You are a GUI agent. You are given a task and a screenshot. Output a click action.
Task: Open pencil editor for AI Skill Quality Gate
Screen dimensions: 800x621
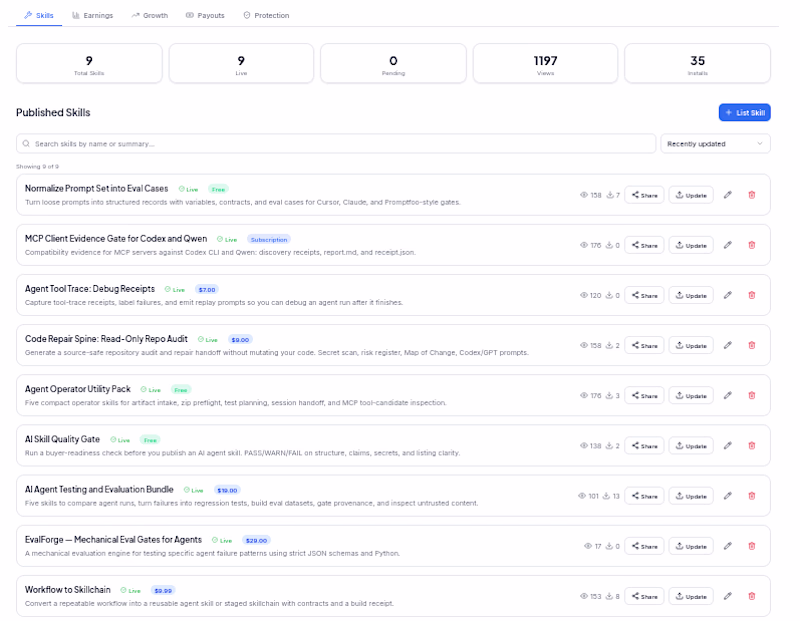(x=728, y=445)
